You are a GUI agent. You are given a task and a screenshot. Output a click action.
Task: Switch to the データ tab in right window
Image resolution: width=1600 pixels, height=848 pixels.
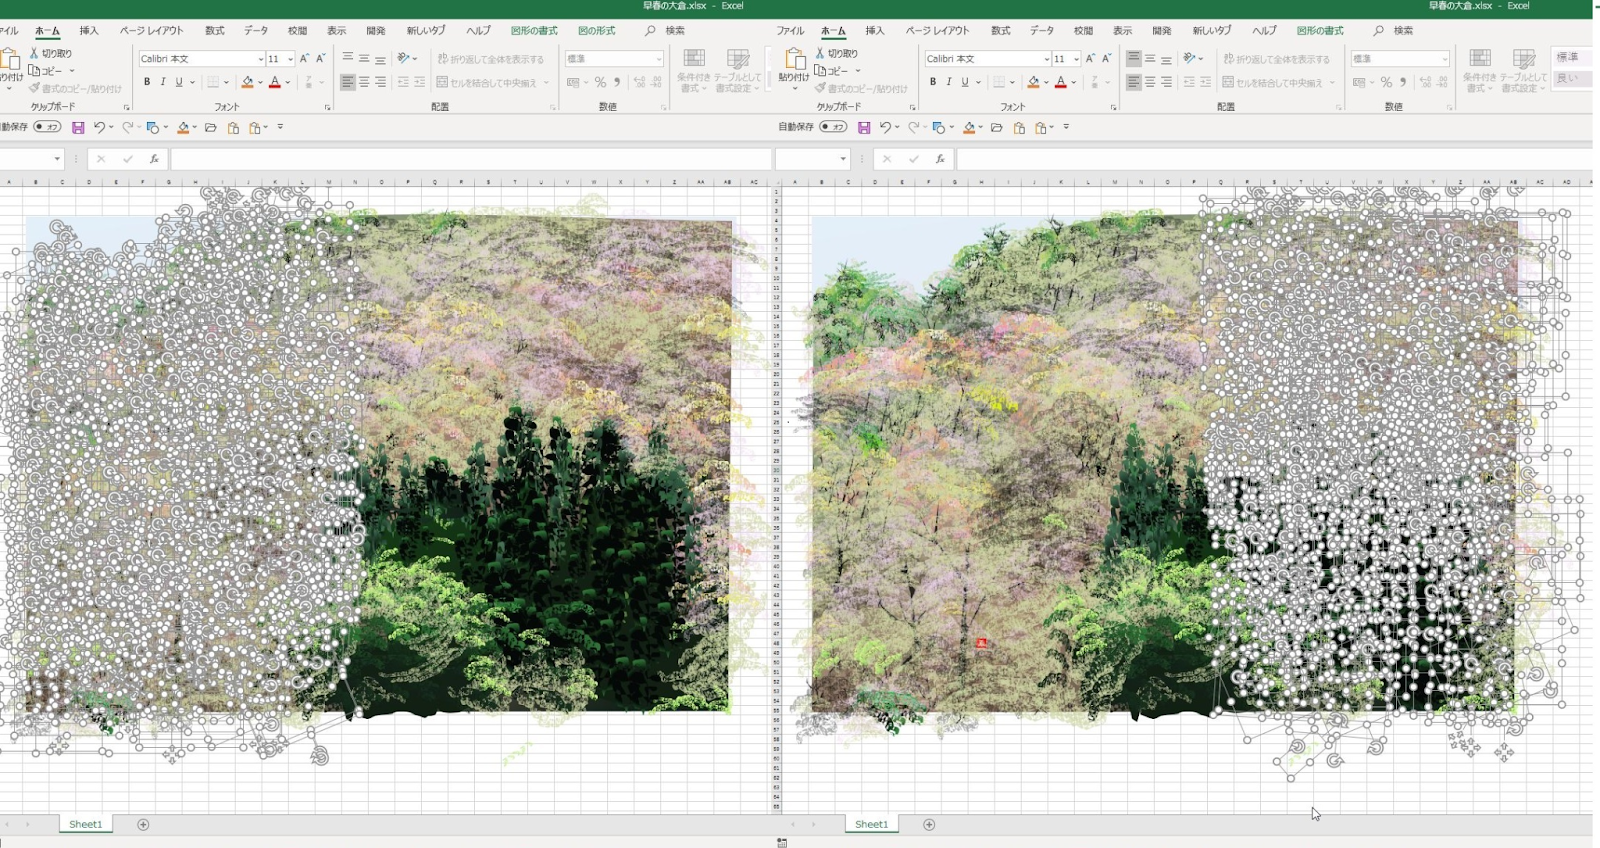pyautogui.click(x=1042, y=31)
